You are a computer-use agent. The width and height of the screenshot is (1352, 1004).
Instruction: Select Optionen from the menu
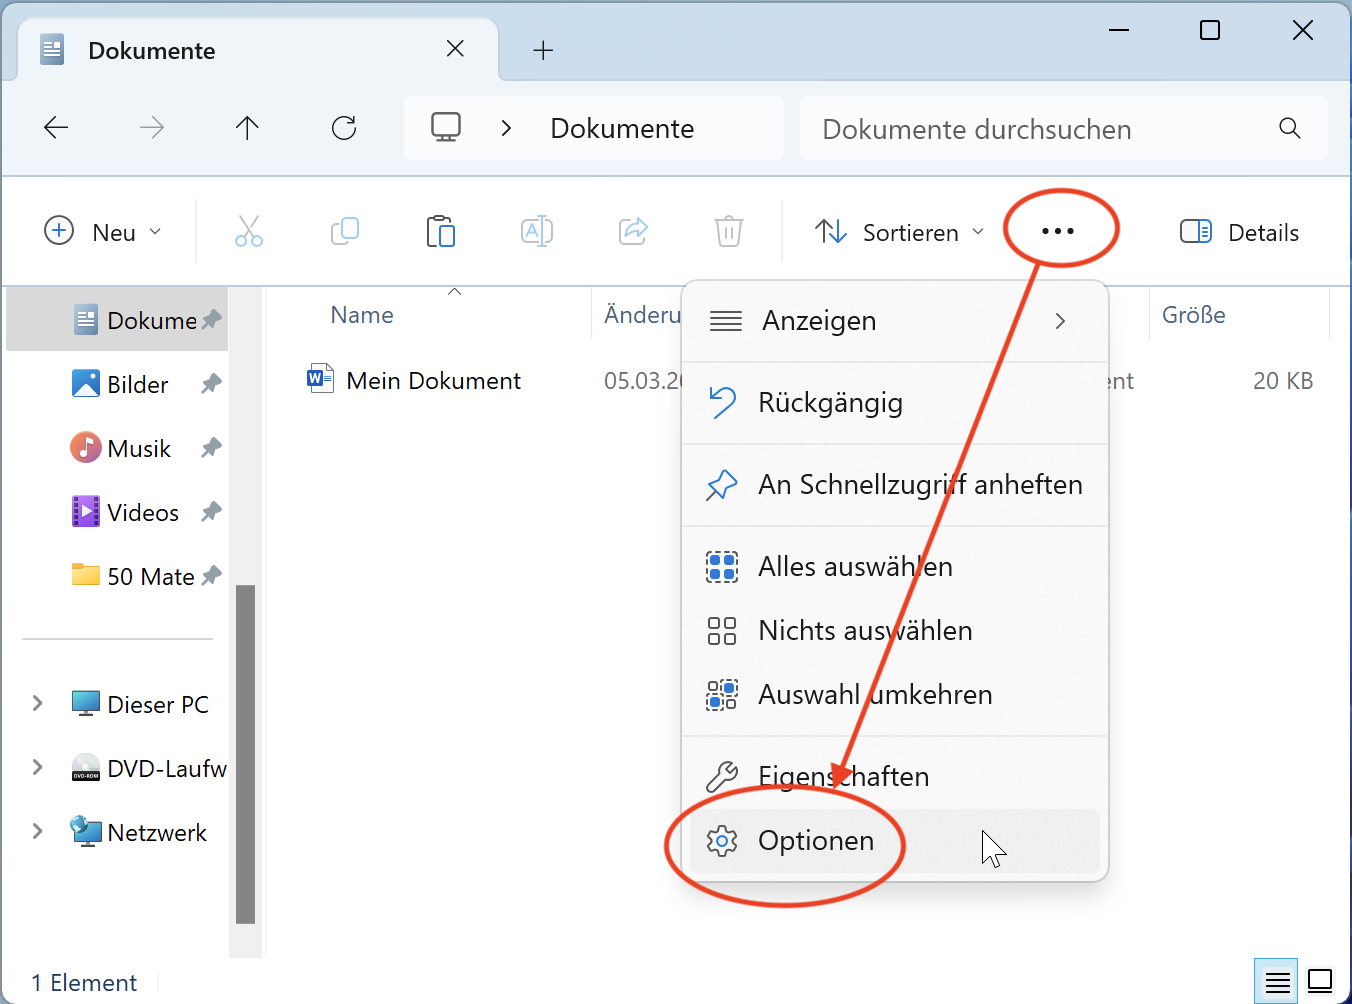tap(815, 841)
